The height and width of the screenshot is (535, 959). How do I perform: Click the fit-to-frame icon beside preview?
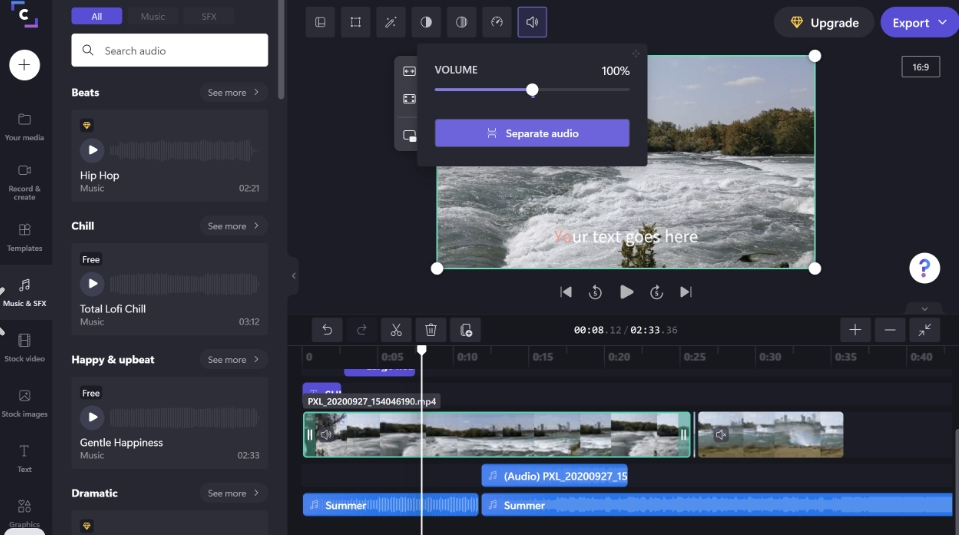[x=409, y=72]
